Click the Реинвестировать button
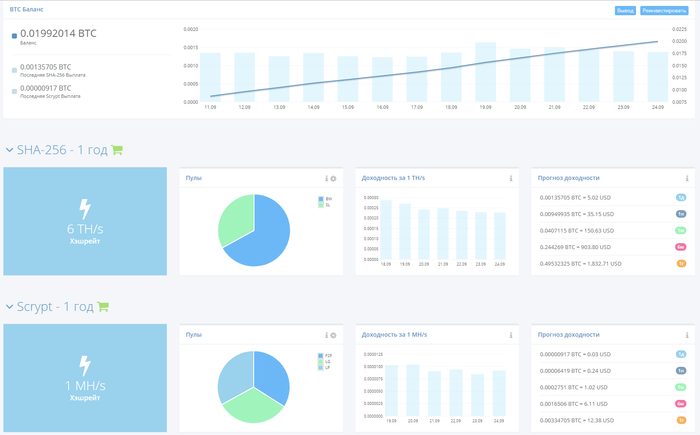The height and width of the screenshot is (435, 700). 664,11
